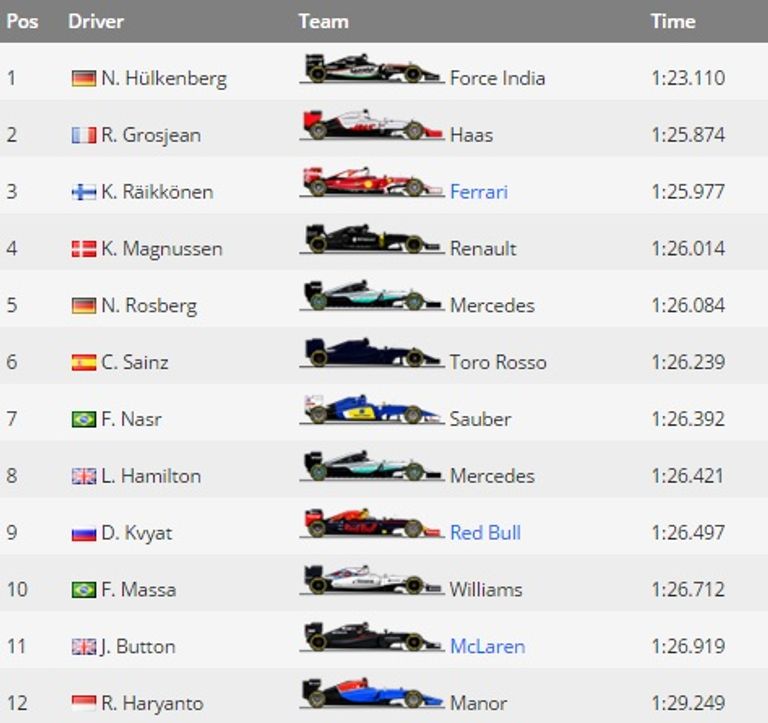
Task: Open the McLaren team link
Action: pyautogui.click(x=487, y=647)
